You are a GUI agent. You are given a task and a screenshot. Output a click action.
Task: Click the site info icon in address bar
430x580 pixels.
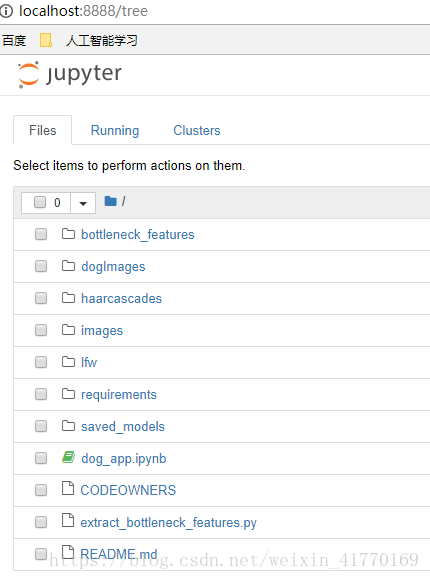click(6, 11)
